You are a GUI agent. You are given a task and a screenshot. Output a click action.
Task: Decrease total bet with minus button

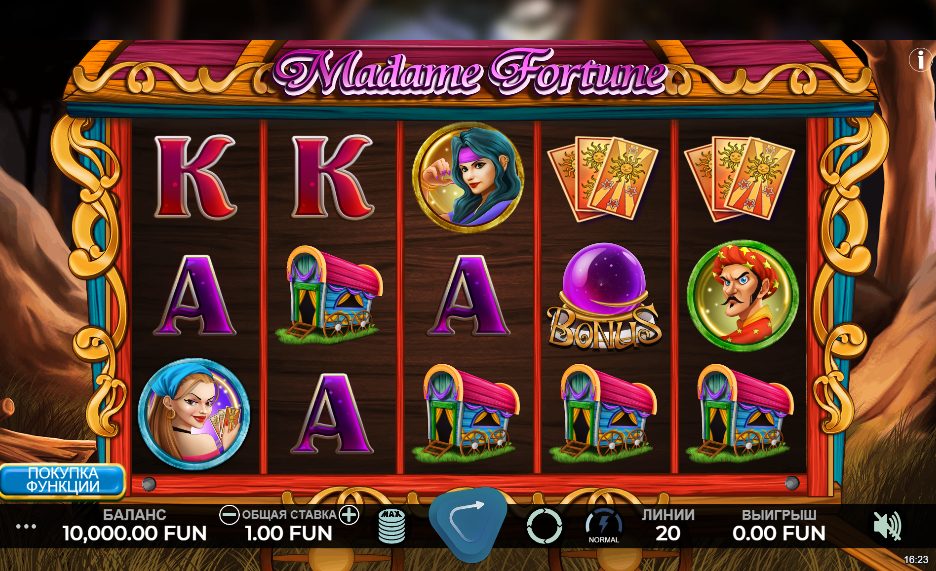click(229, 515)
